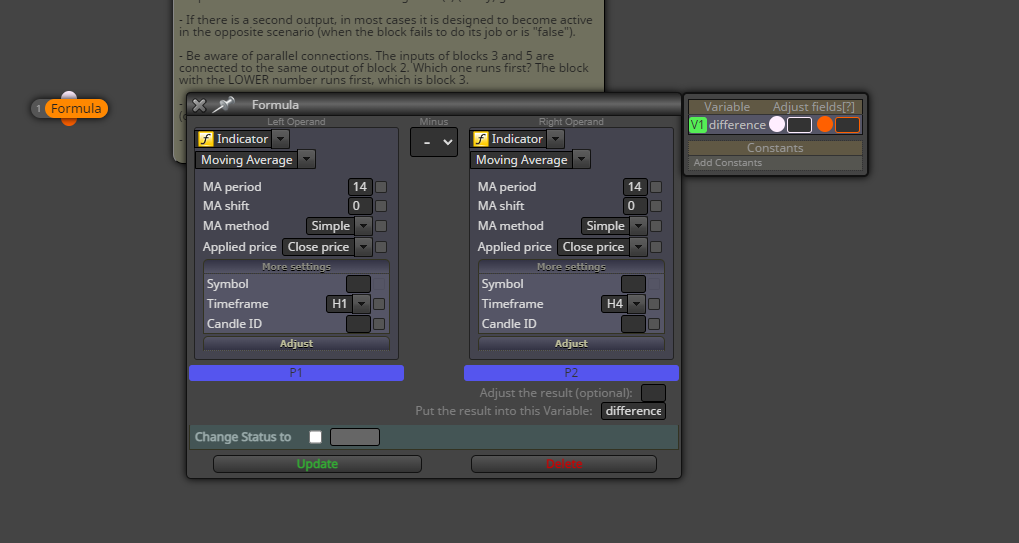Toggle left operand Timeframe checkbox

coord(379,304)
